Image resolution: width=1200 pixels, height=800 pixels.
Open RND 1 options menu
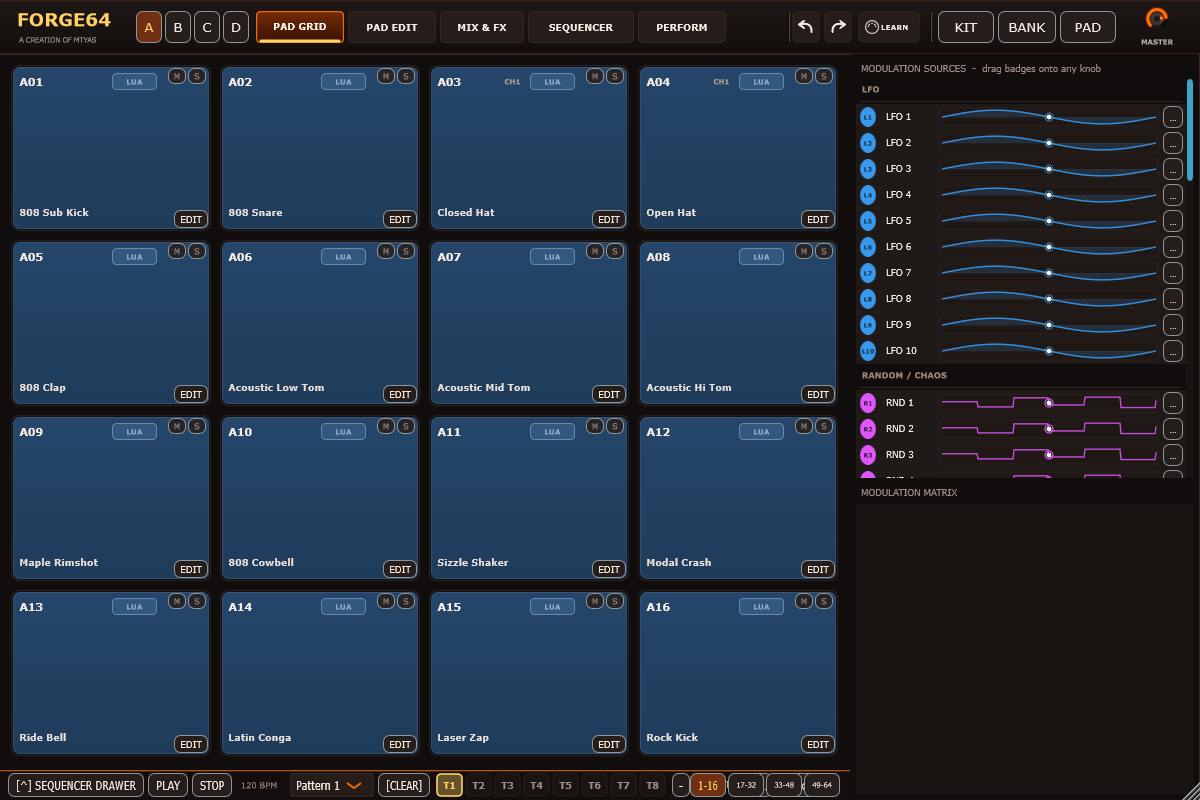click(x=1173, y=403)
